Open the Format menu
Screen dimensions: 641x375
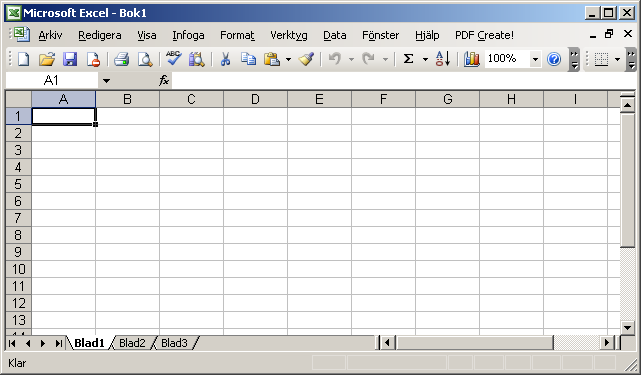237,36
